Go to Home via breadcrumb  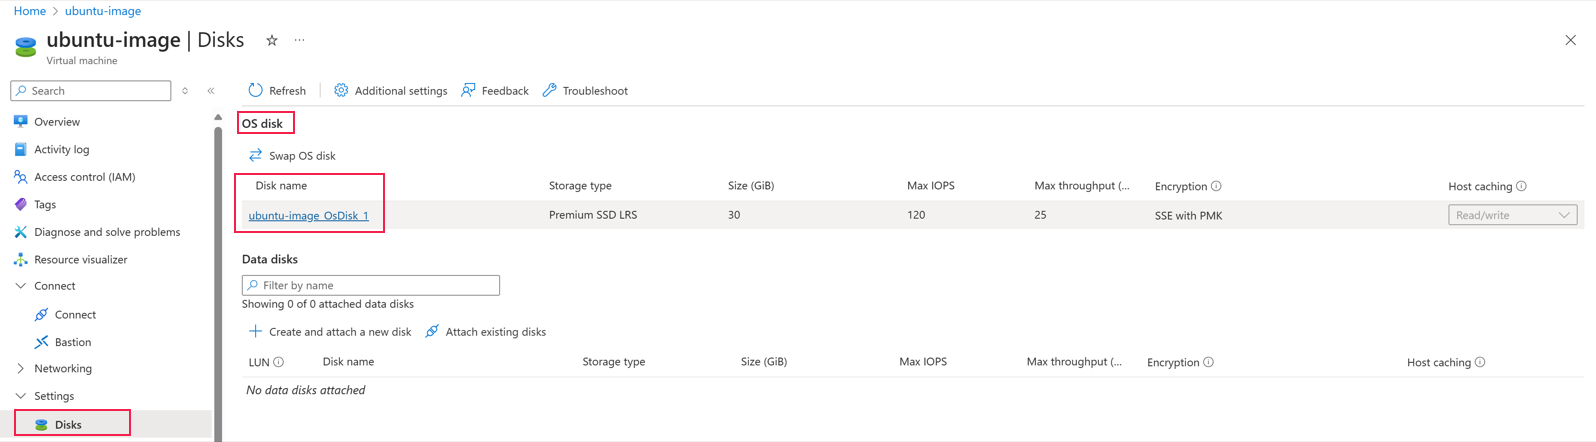point(29,11)
